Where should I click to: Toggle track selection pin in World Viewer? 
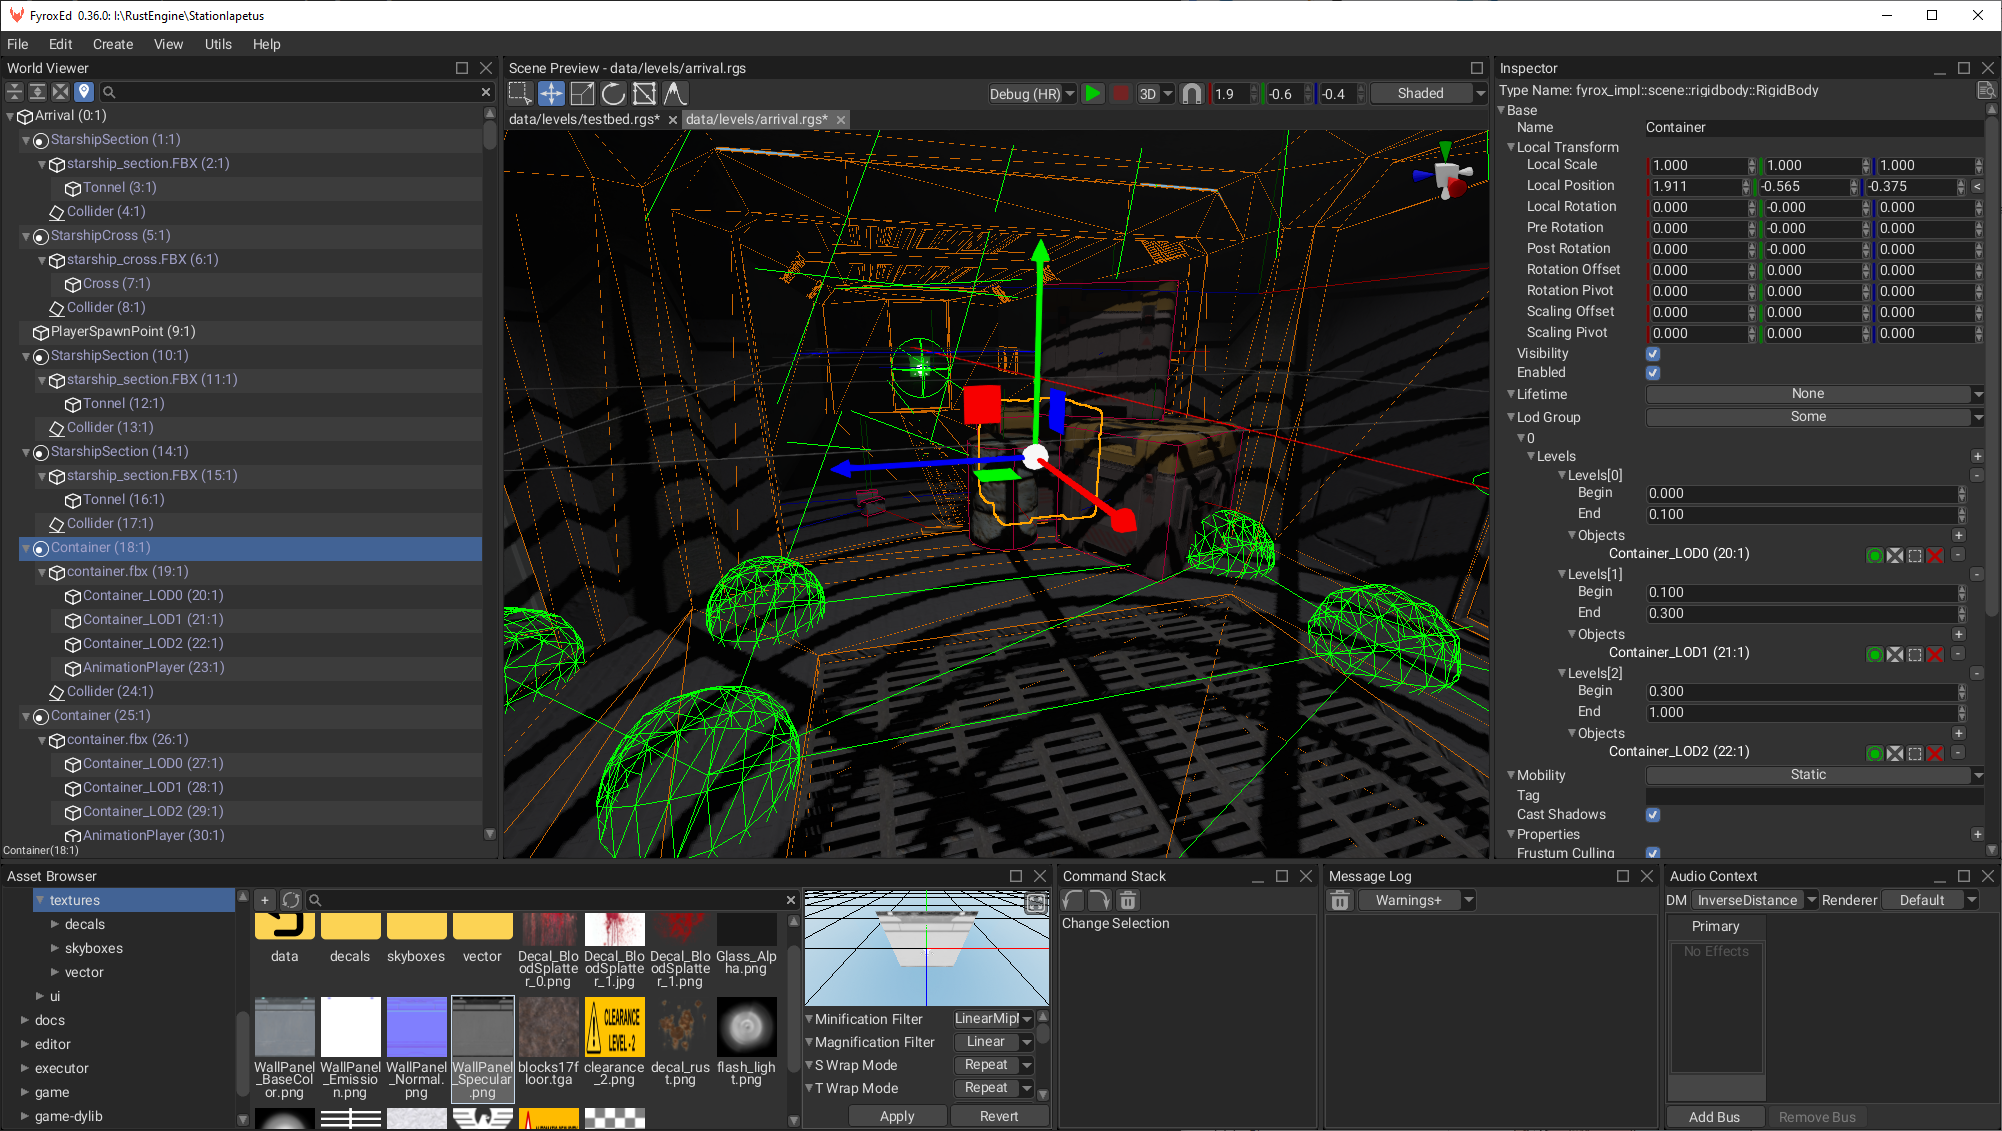pyautogui.click(x=84, y=92)
